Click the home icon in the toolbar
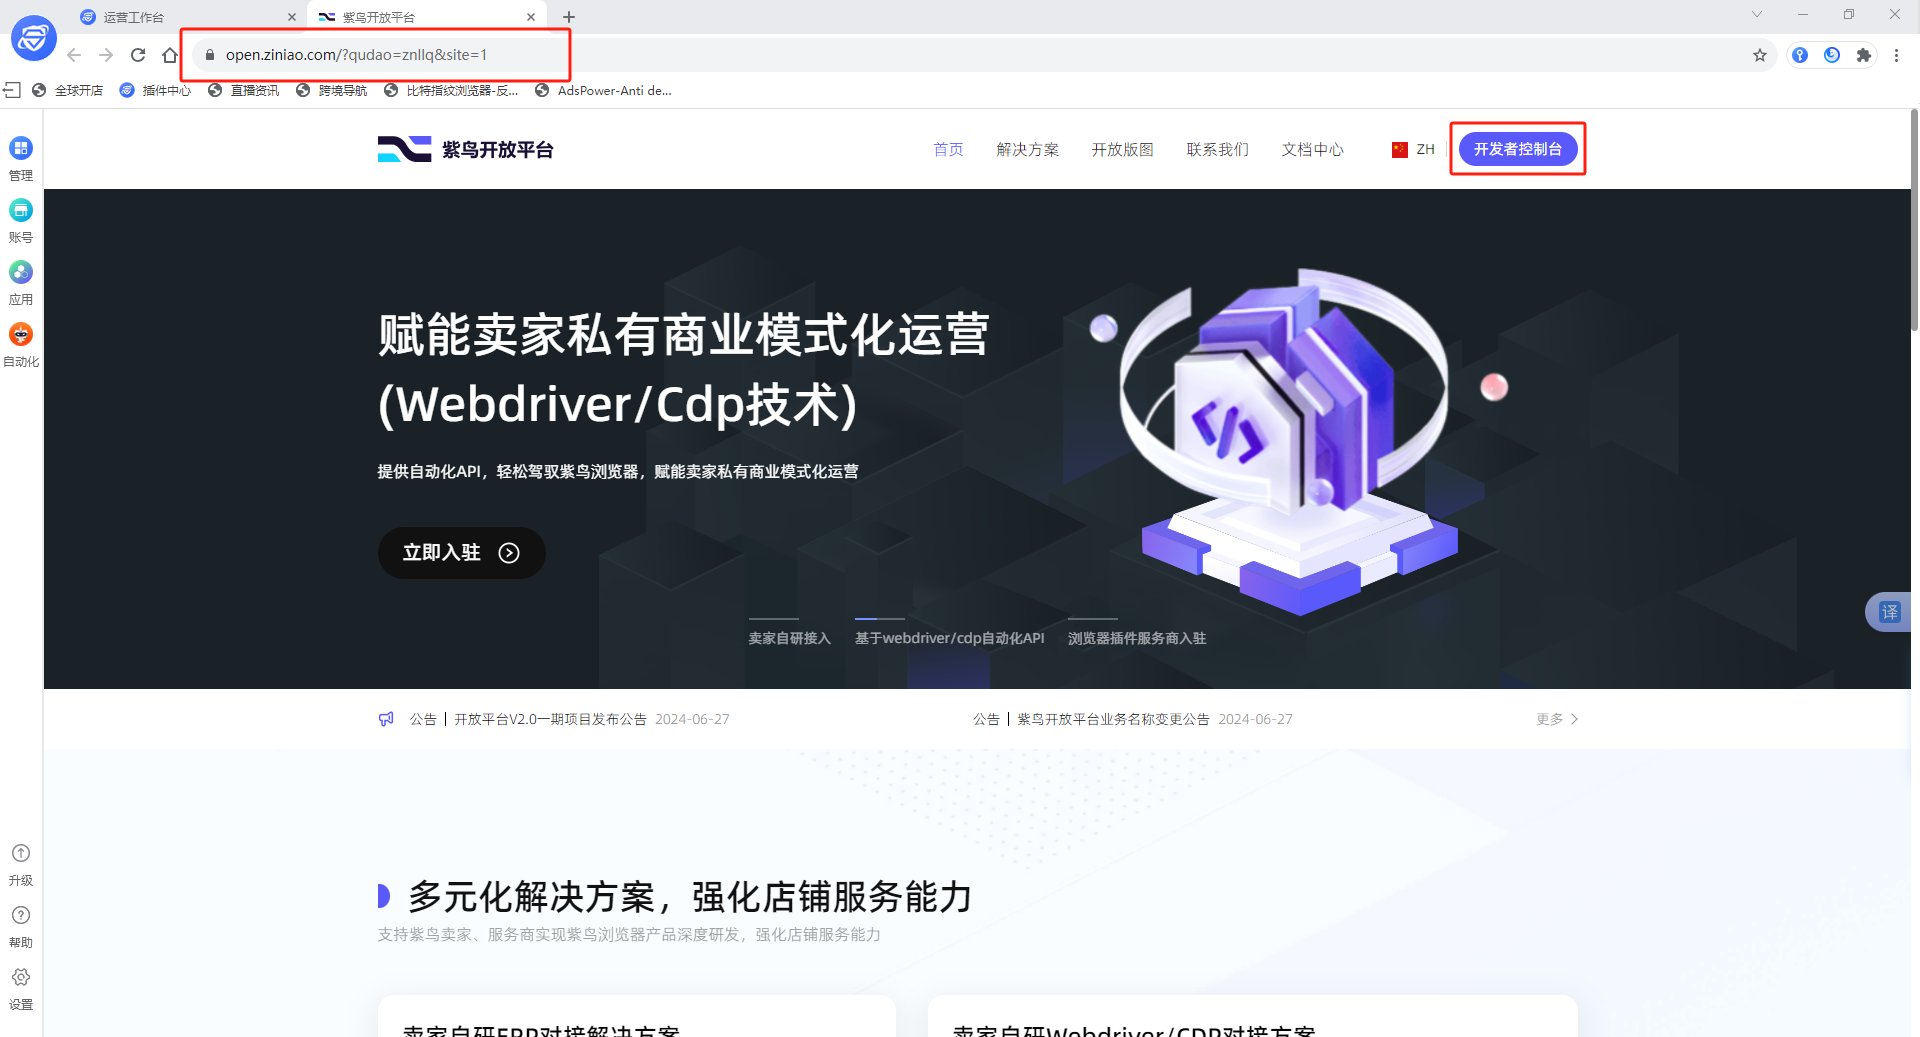The width and height of the screenshot is (1920, 1037). [x=170, y=55]
